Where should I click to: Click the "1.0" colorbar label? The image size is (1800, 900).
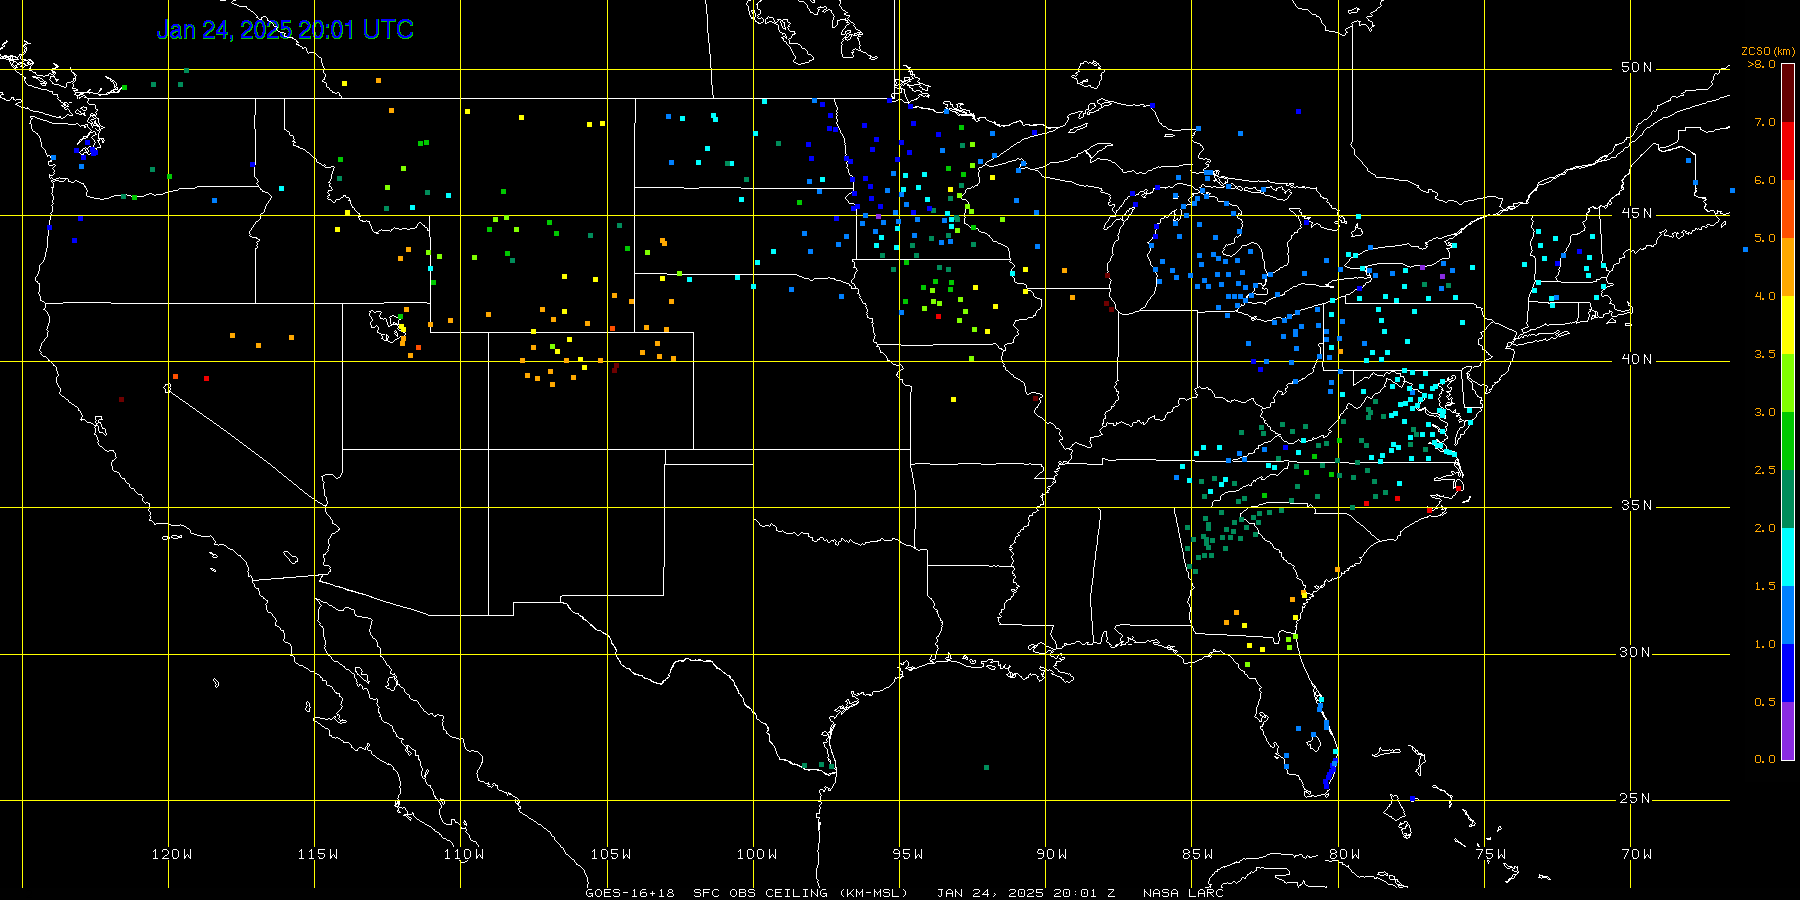1765,644
